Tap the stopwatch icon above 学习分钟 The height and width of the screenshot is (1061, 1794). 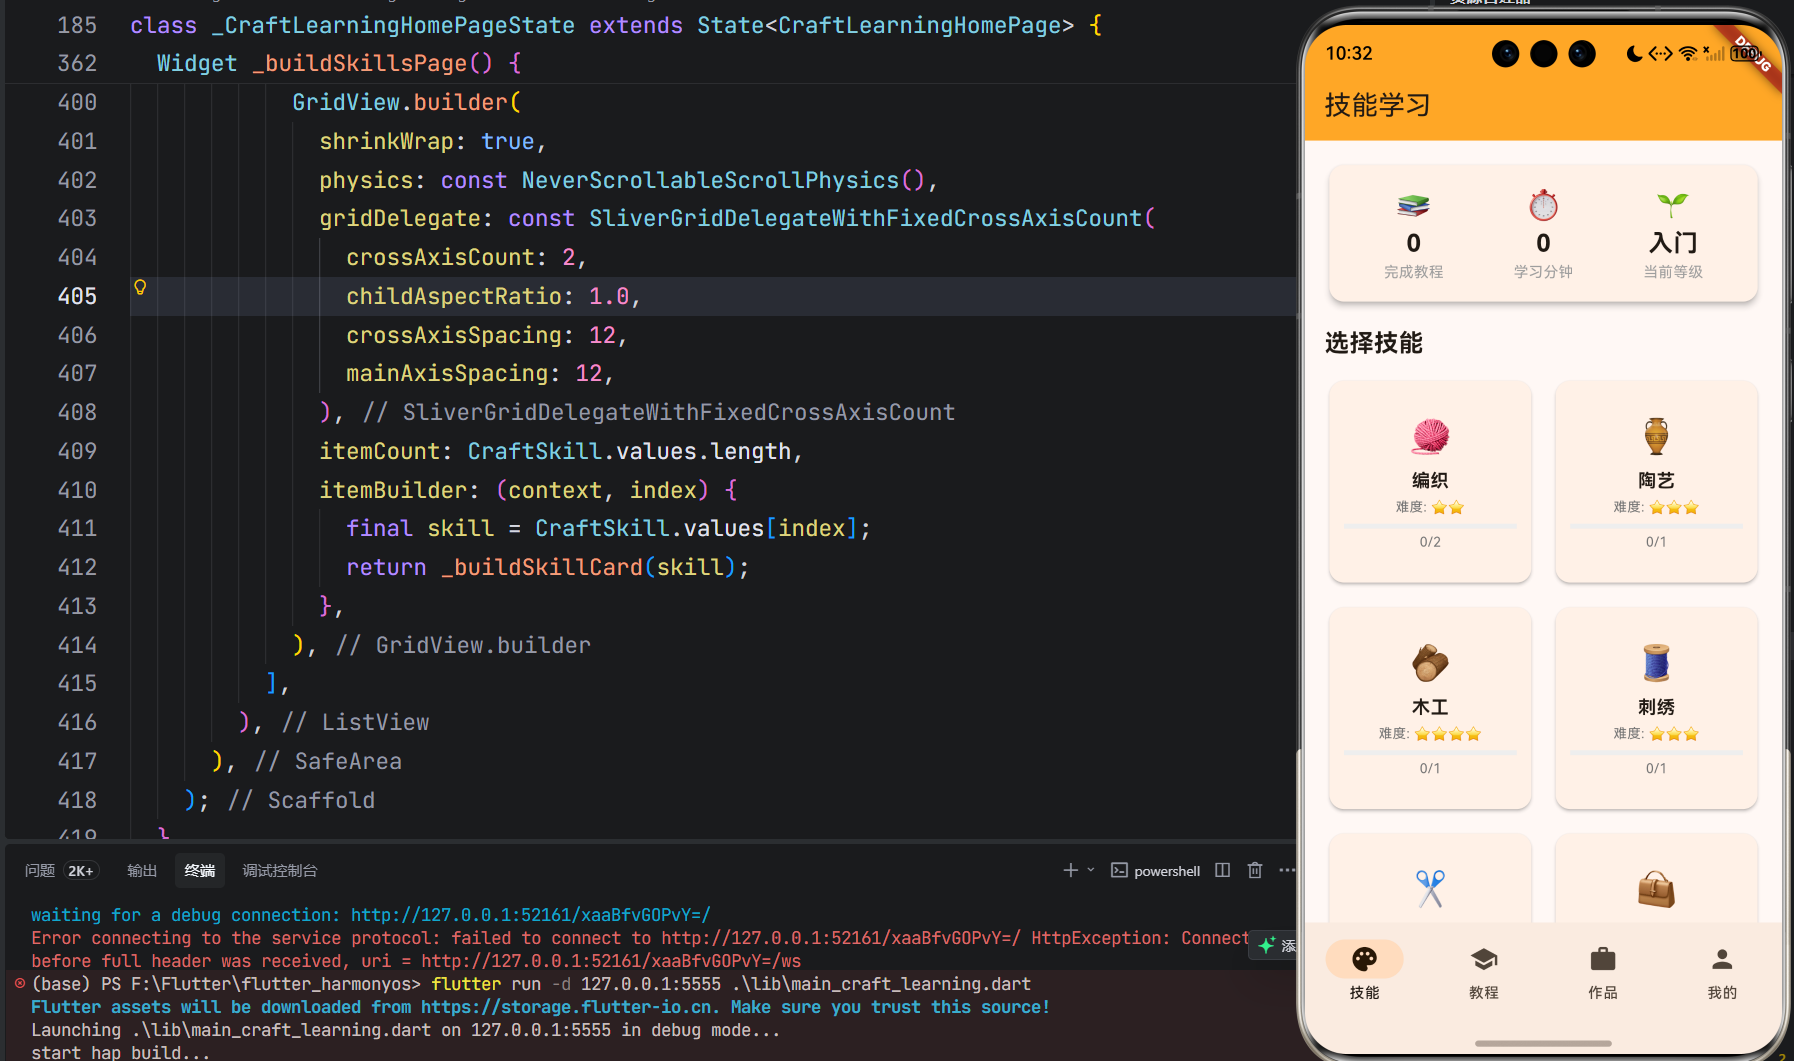click(x=1543, y=205)
